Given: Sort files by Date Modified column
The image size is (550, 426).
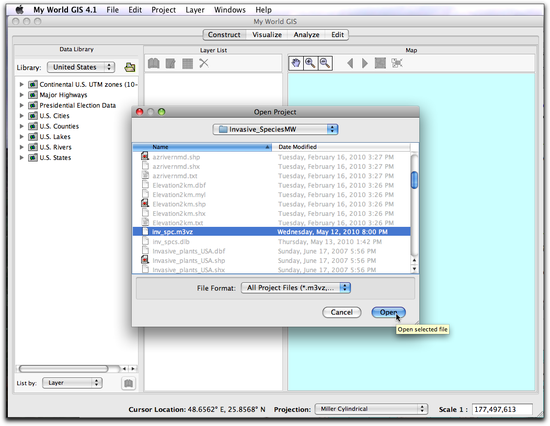Looking at the screenshot, I should pos(341,147).
